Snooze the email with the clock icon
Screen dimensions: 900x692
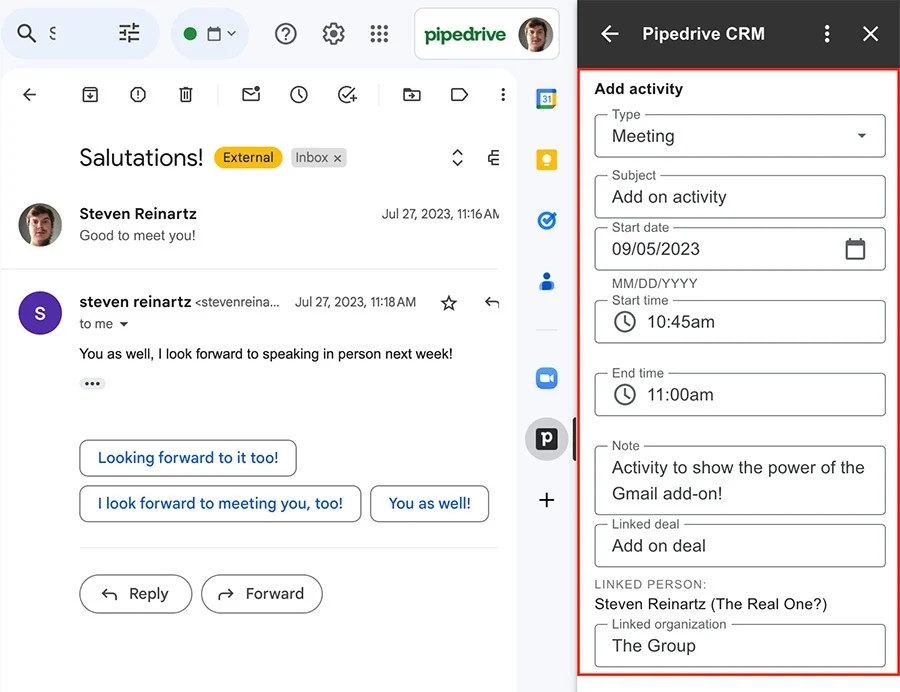point(298,94)
